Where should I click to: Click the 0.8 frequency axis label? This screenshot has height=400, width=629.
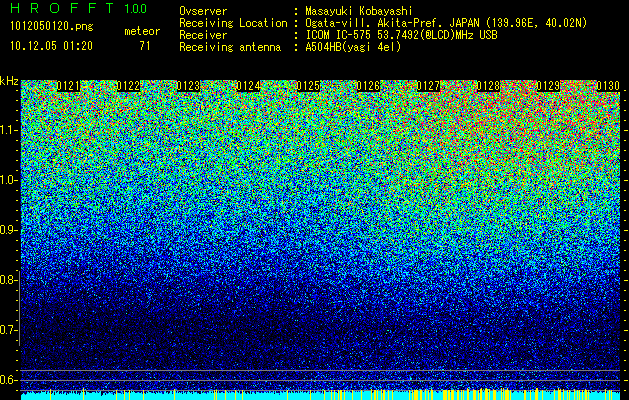click(x=8, y=280)
